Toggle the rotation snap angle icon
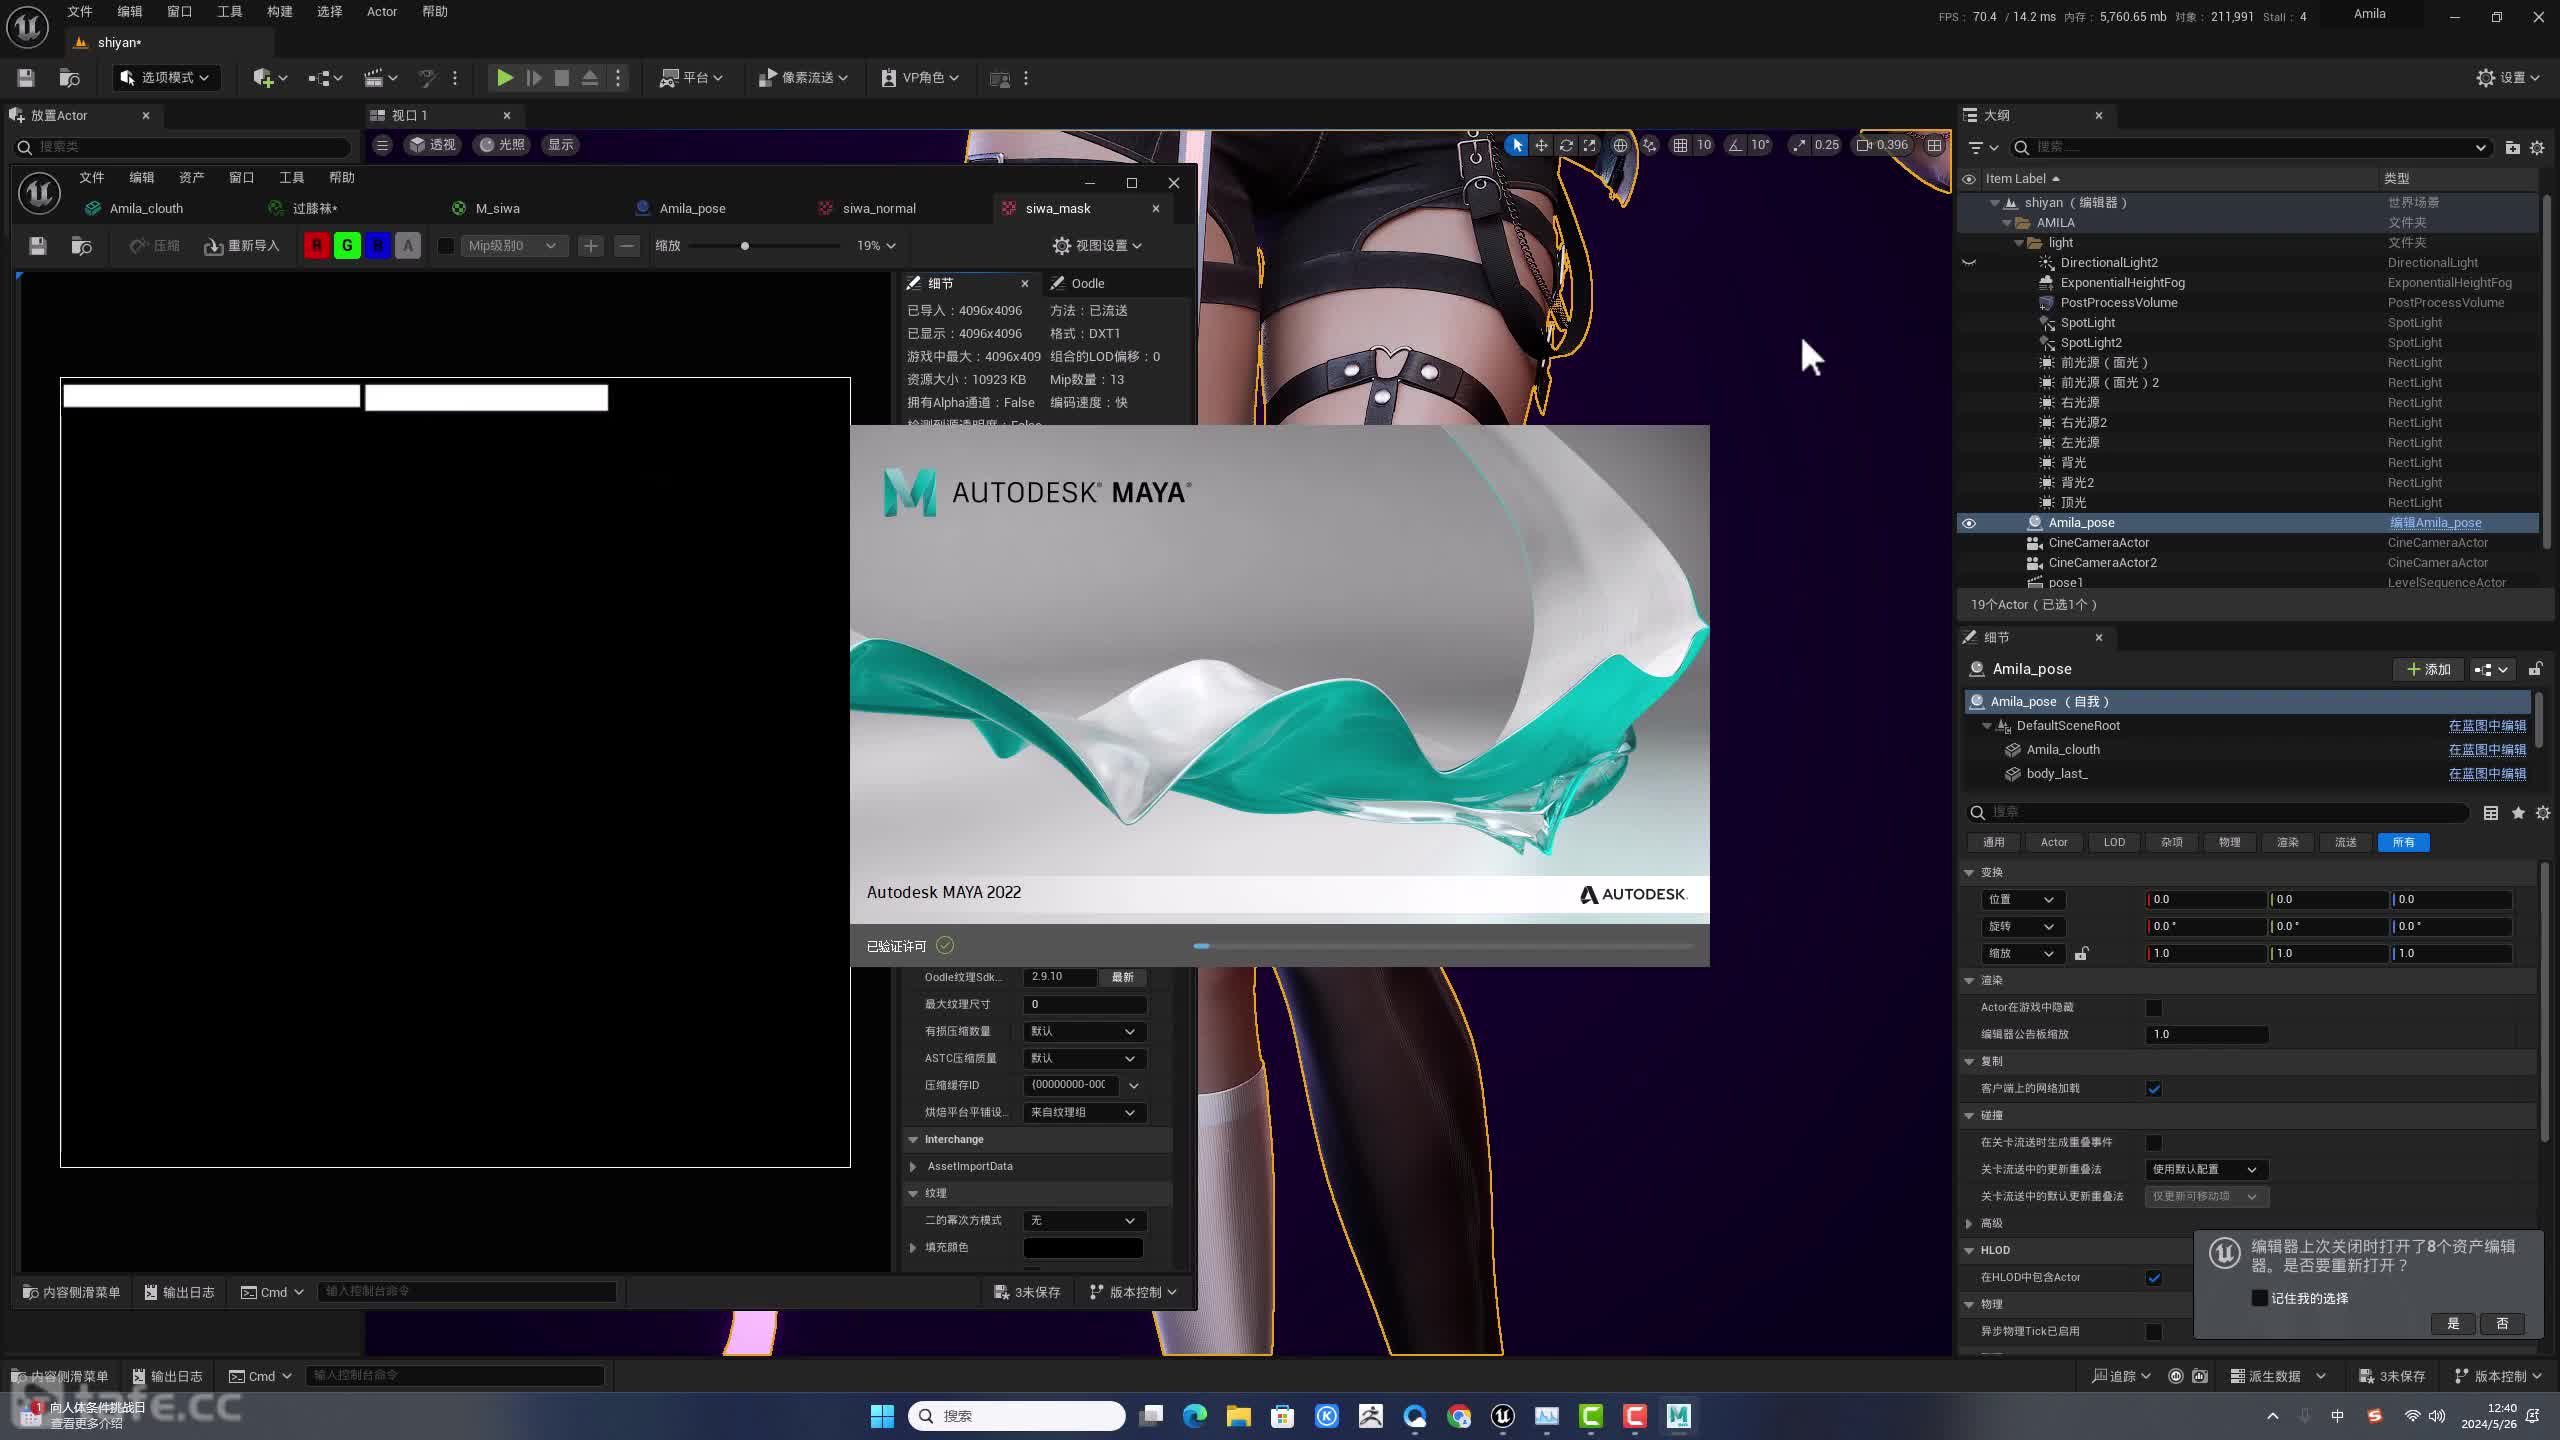This screenshot has height=1440, width=2560. pyautogui.click(x=1735, y=145)
